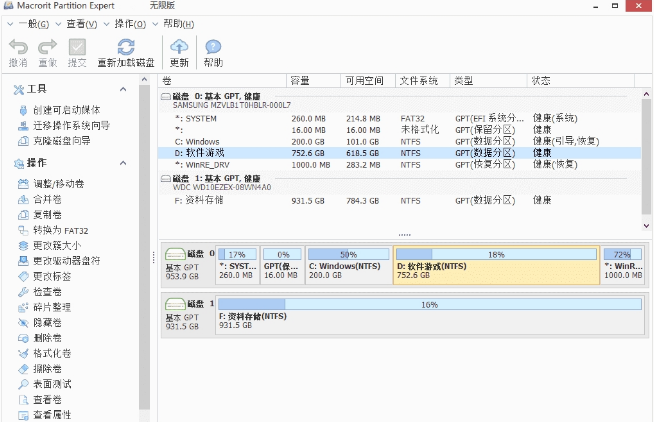Run 检查卷 check volume

coord(40,292)
